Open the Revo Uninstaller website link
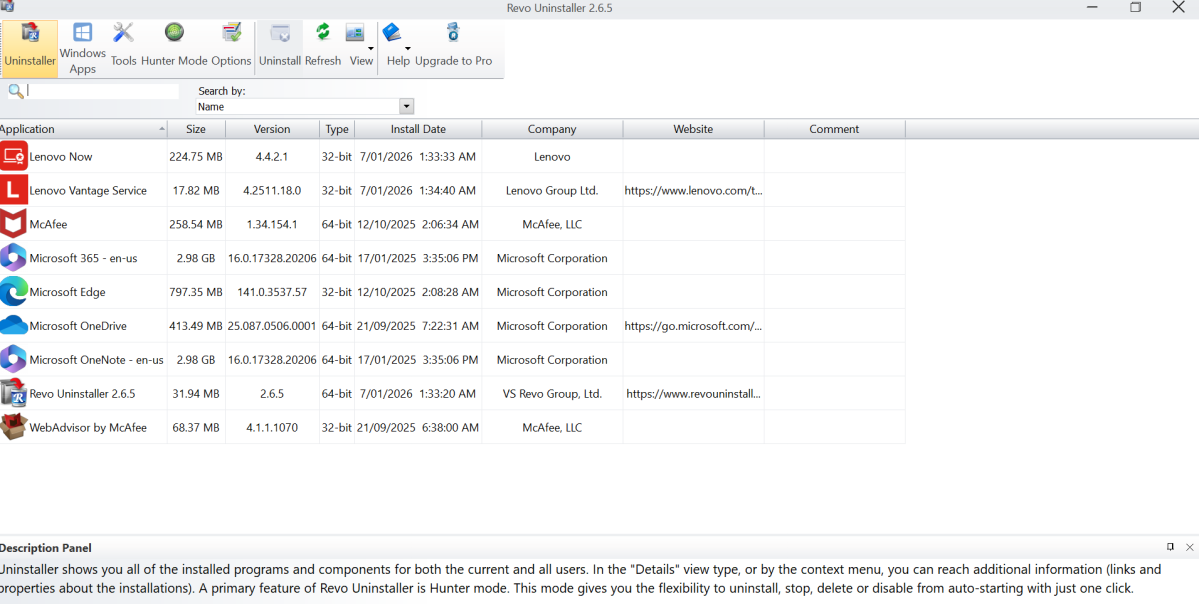Viewport: 1199px width, 604px height. click(693, 393)
